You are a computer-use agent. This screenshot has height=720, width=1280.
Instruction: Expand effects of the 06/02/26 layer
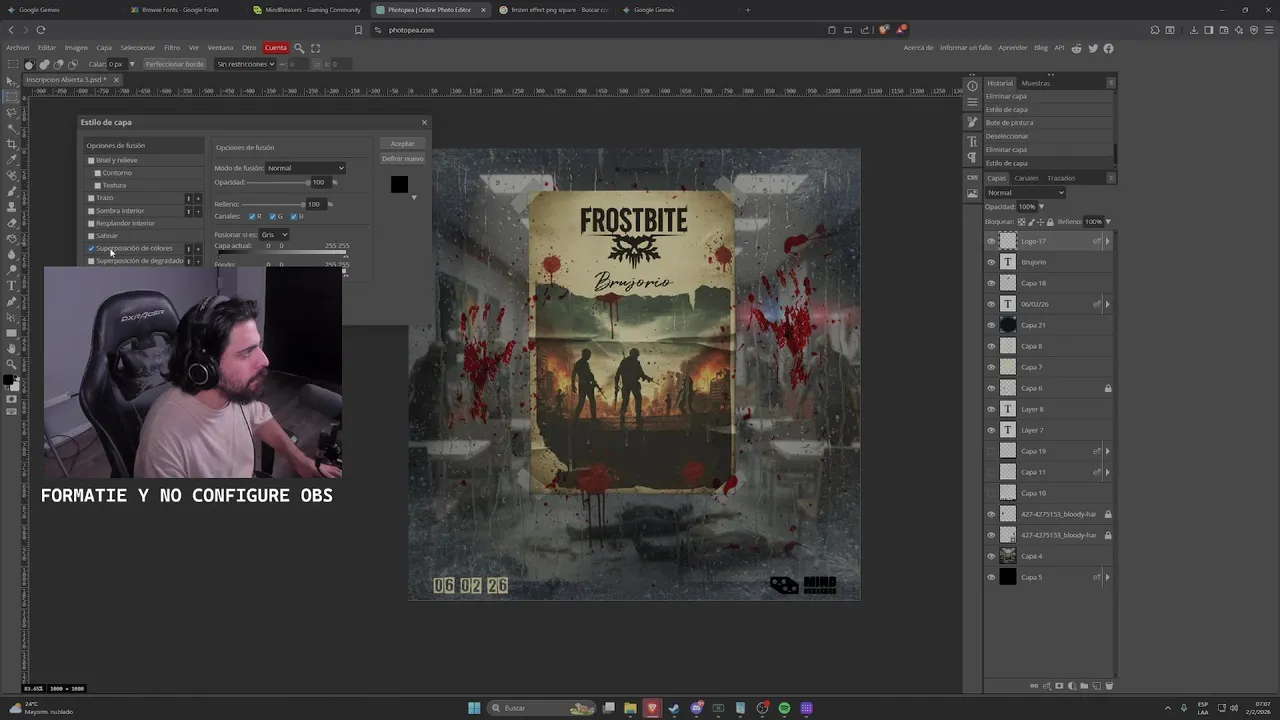click(1107, 304)
